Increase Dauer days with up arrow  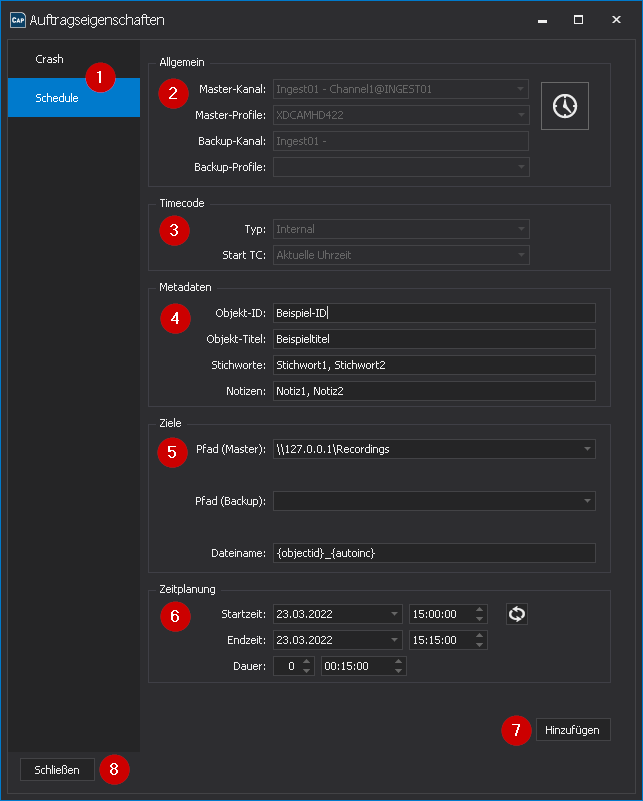[x=306, y=662]
